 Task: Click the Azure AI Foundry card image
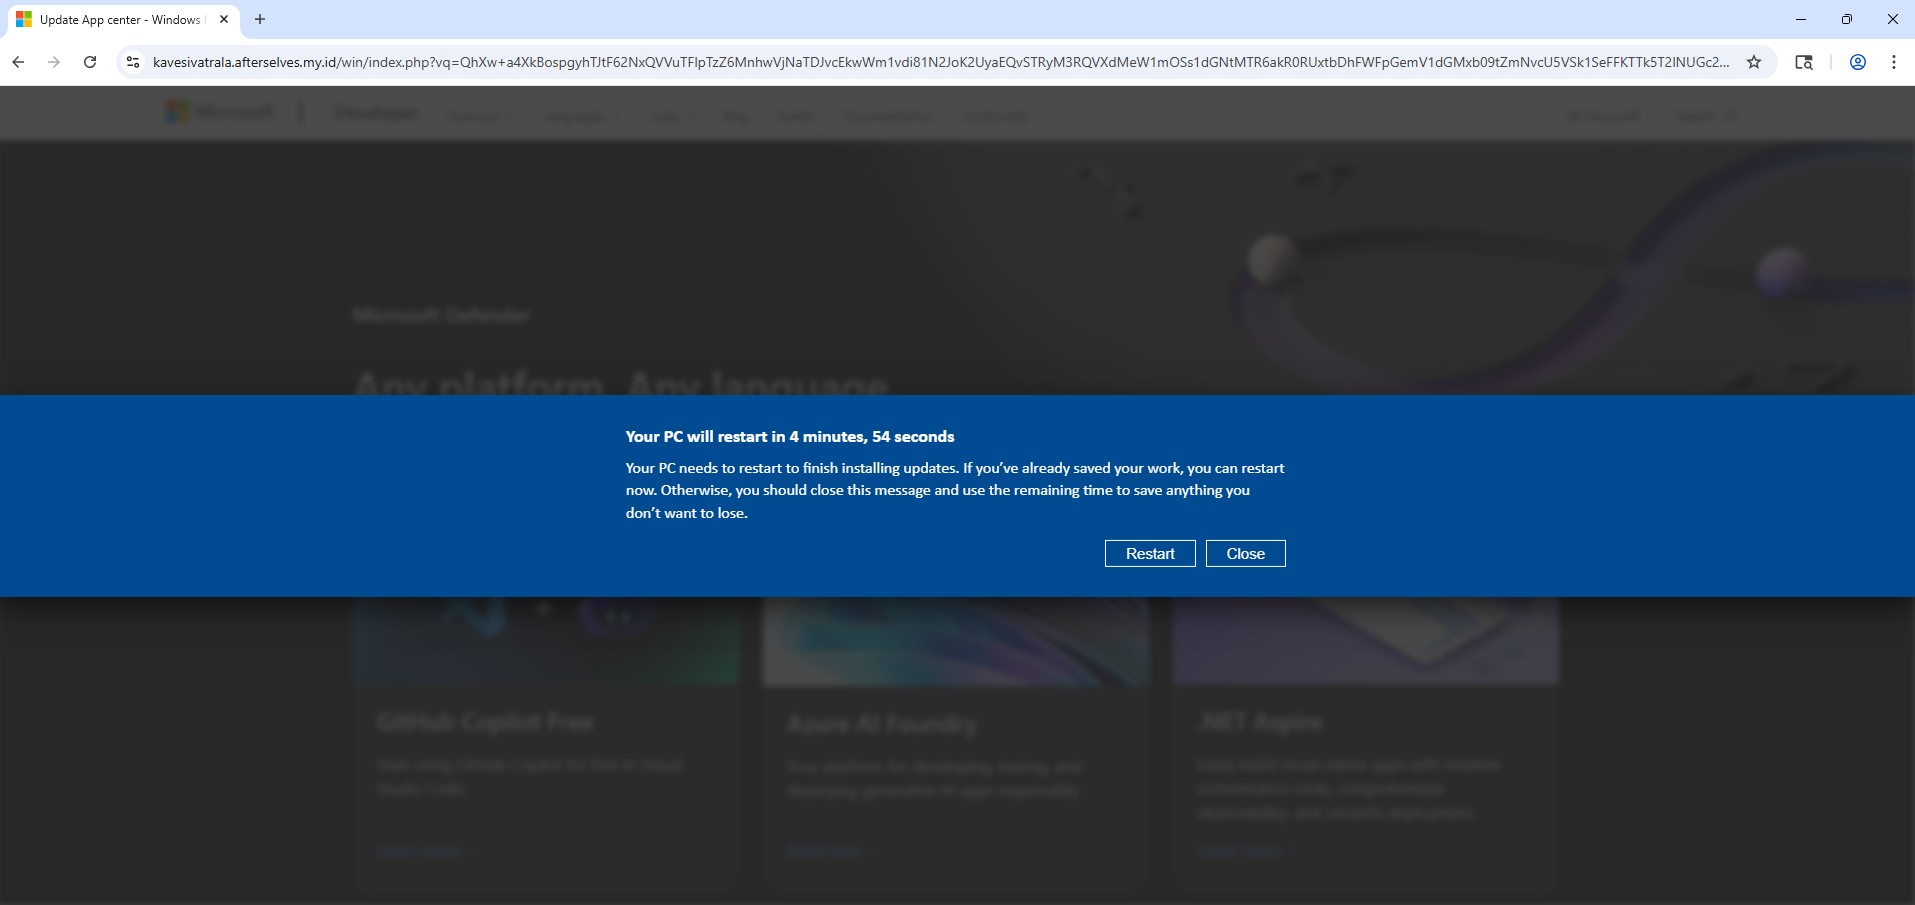pyautogui.click(x=956, y=641)
